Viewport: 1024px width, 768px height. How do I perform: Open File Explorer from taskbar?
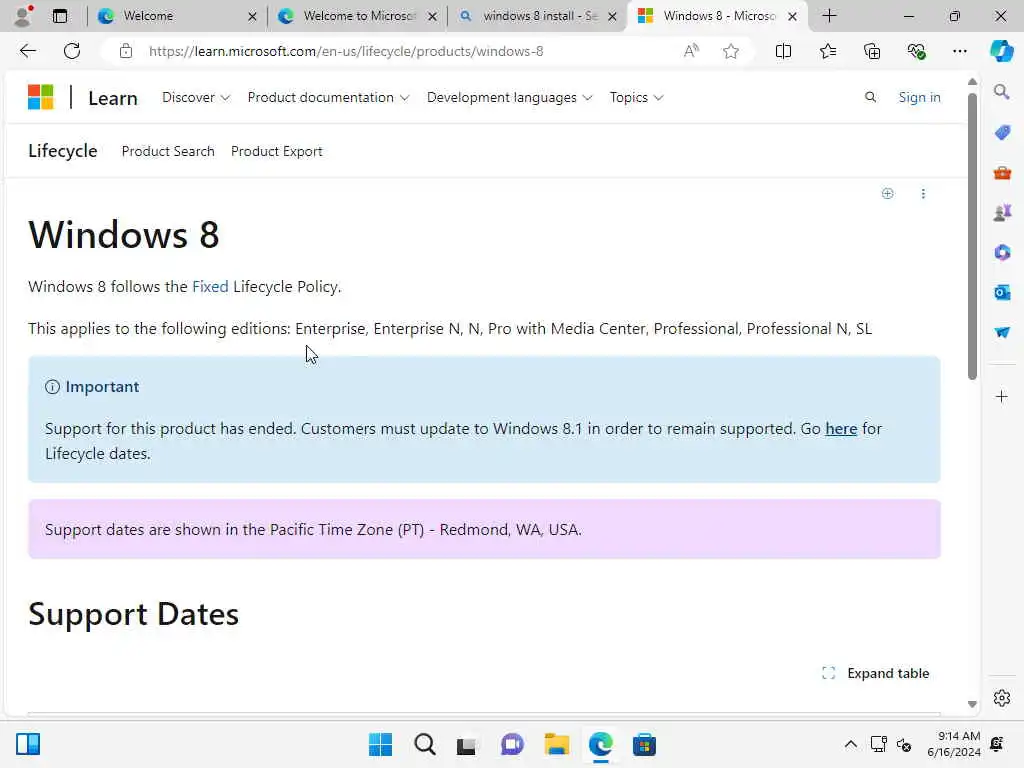556,744
